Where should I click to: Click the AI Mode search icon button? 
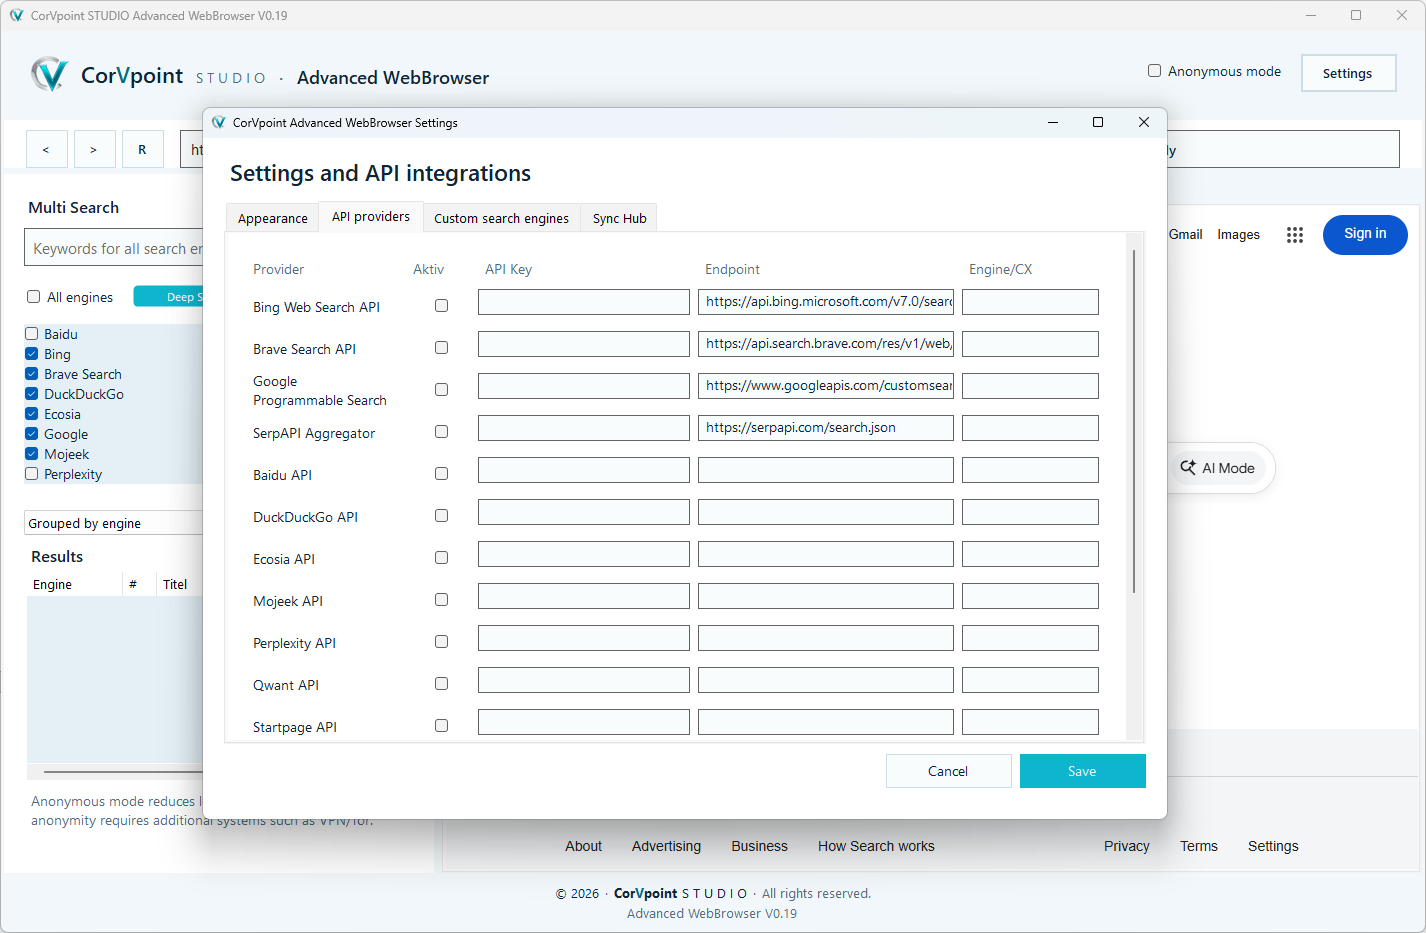(x=1218, y=468)
